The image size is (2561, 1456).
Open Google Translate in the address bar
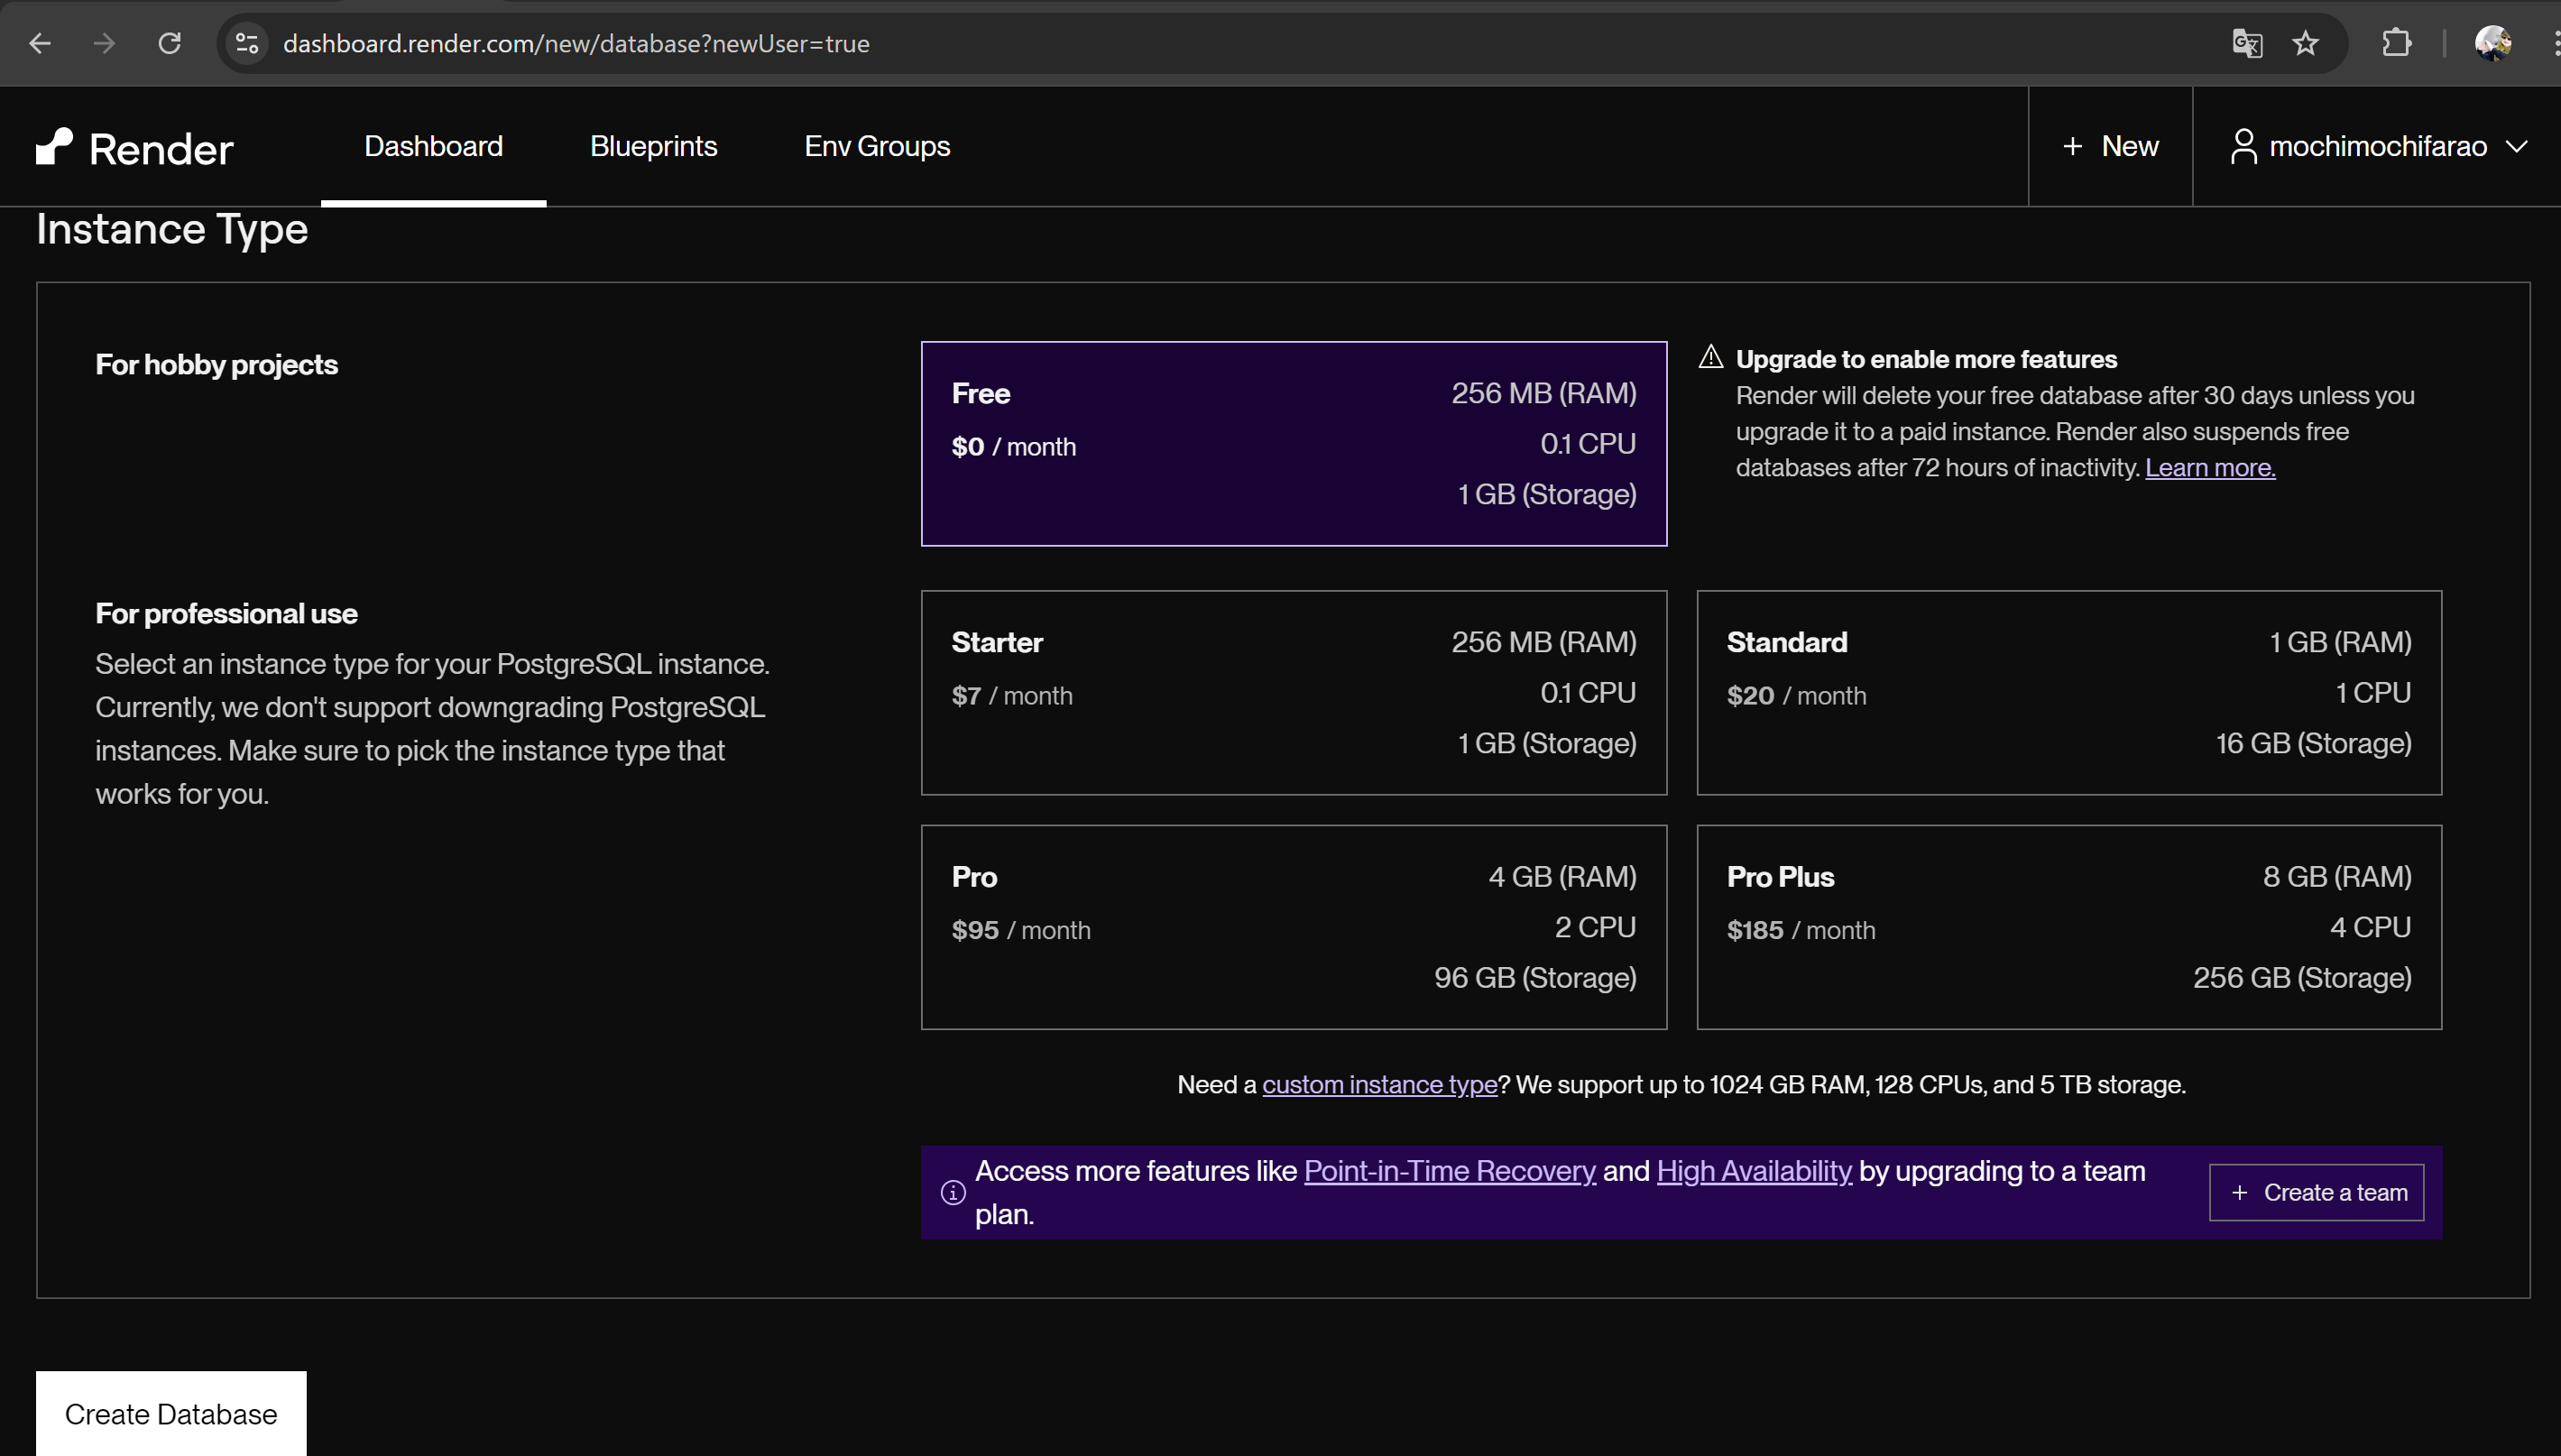2246,43
